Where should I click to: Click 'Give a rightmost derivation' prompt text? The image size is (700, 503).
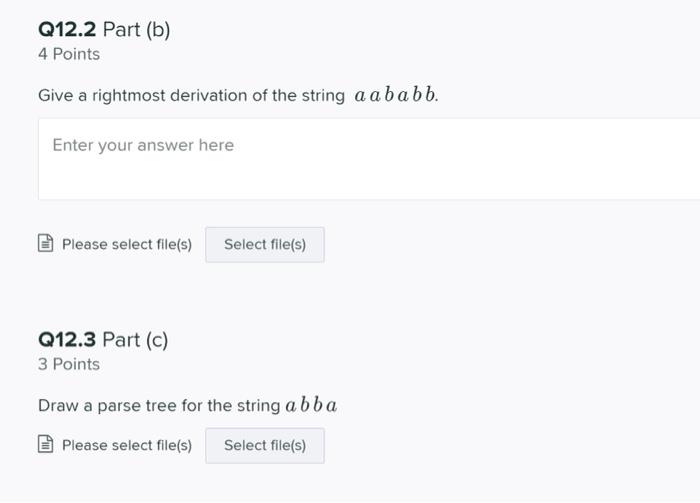pyautogui.click(x=191, y=96)
